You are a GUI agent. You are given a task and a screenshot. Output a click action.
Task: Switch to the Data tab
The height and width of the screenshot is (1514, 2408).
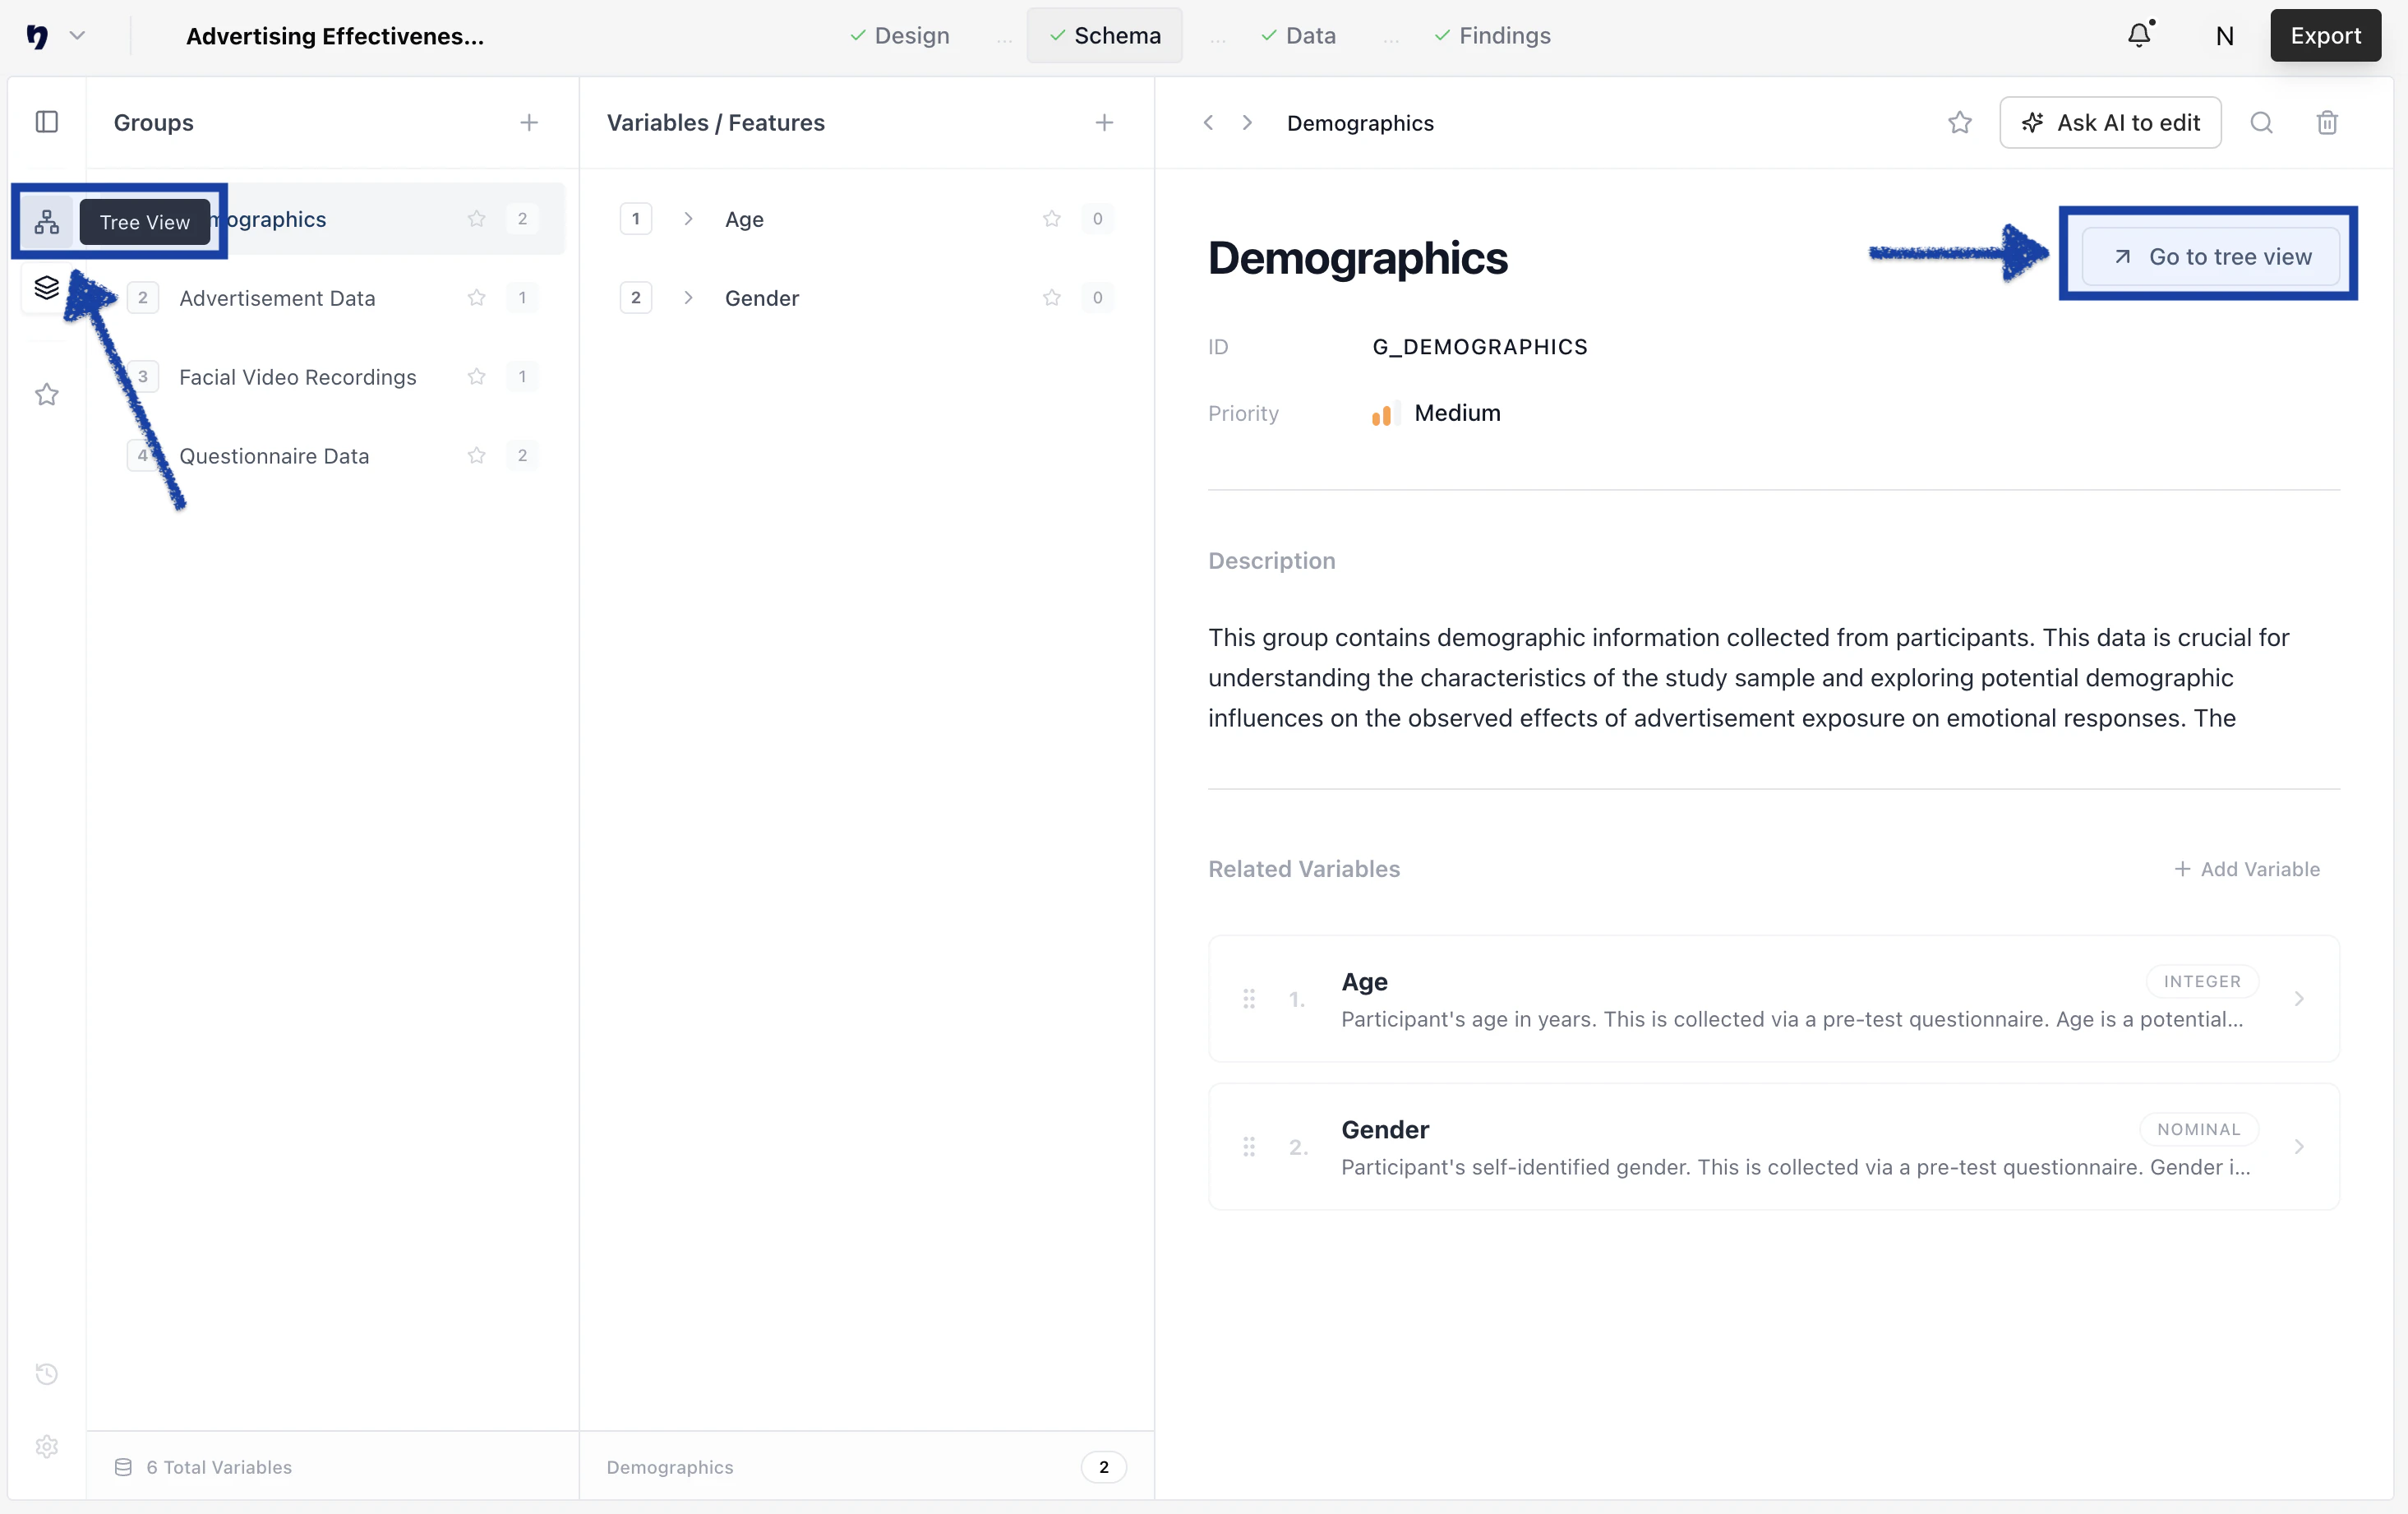(1298, 36)
